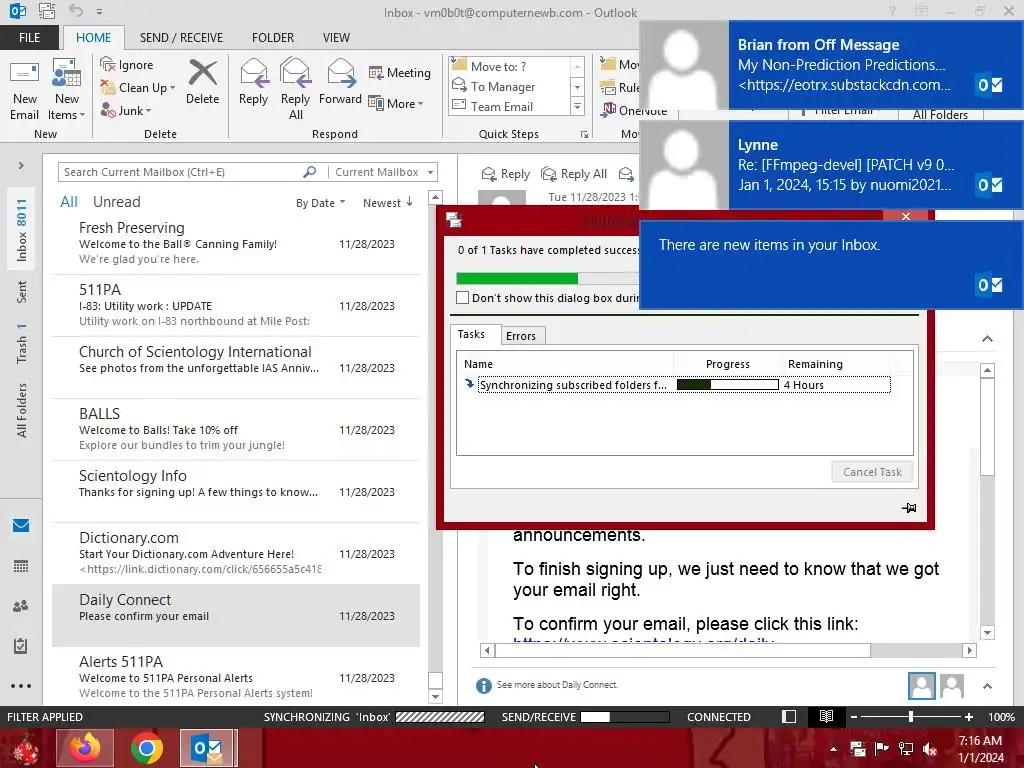Click the search magnifier icon
1024x768 pixels.
coord(310,172)
